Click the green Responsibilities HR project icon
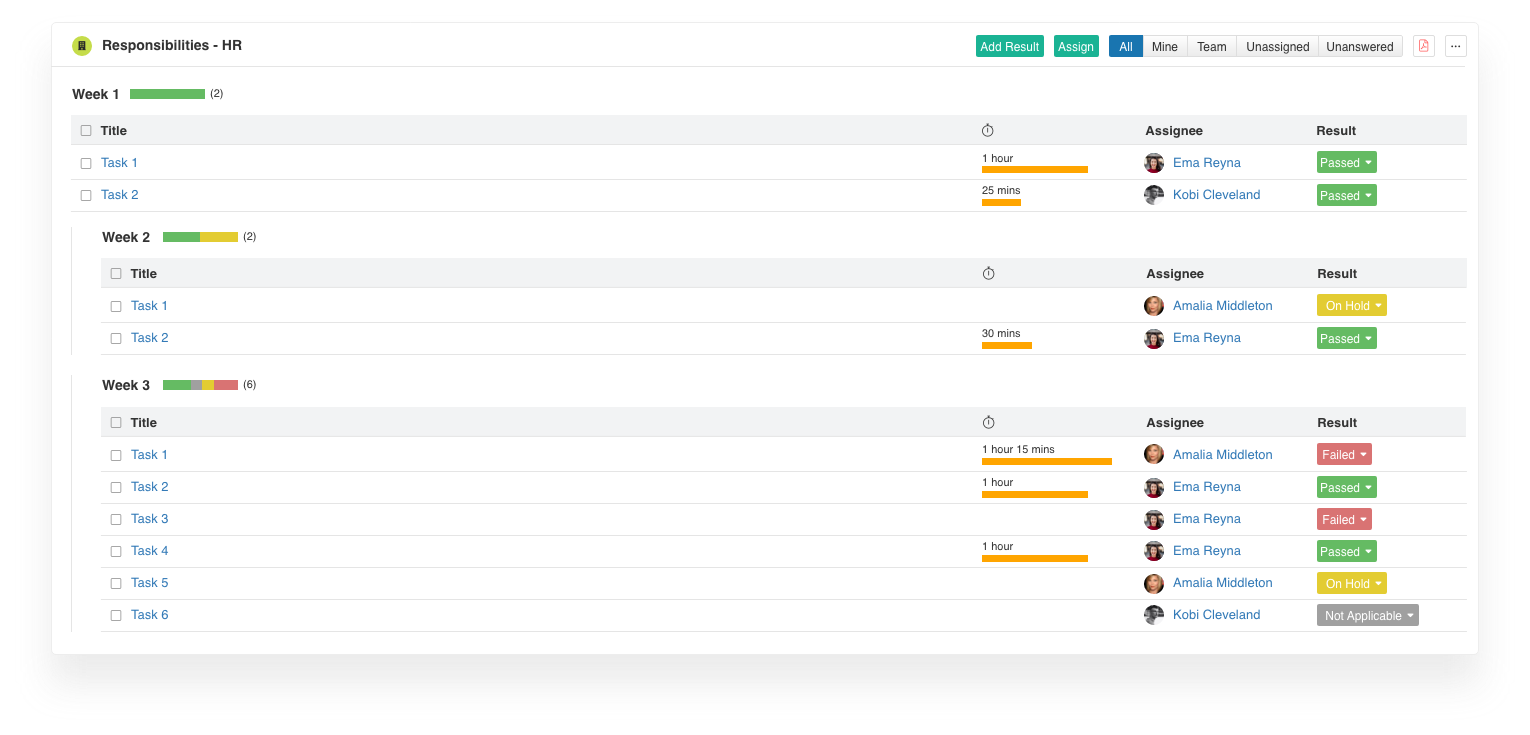Viewport: 1530px width, 735px height. click(x=82, y=46)
